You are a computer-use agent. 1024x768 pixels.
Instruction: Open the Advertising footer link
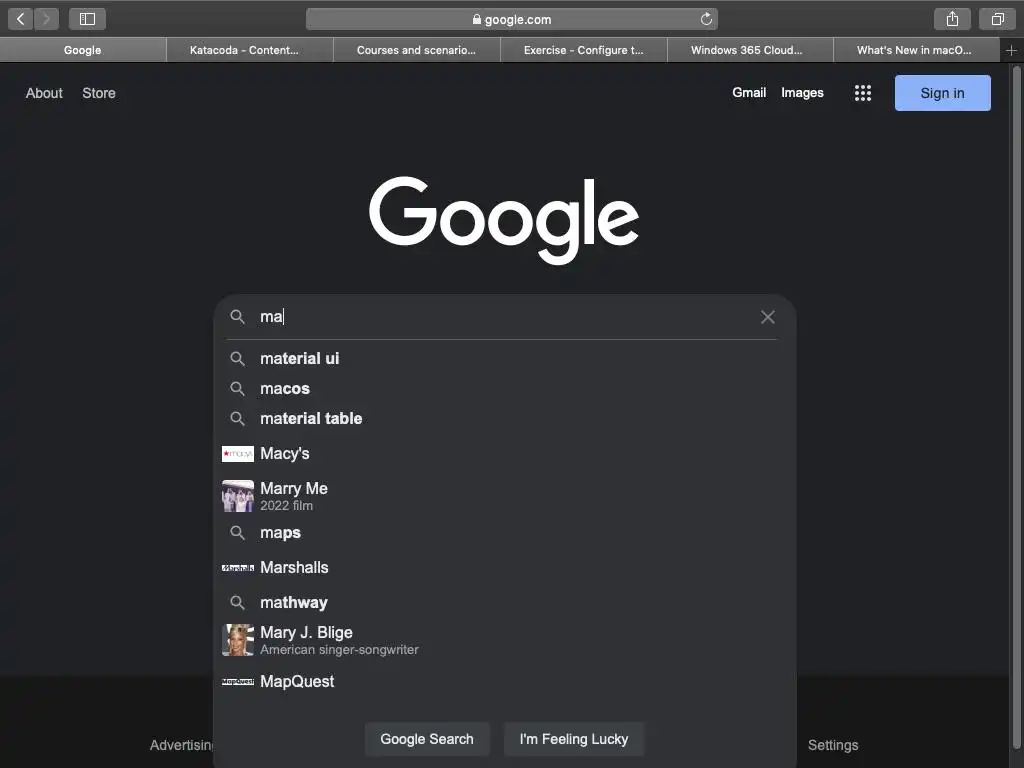click(182, 745)
